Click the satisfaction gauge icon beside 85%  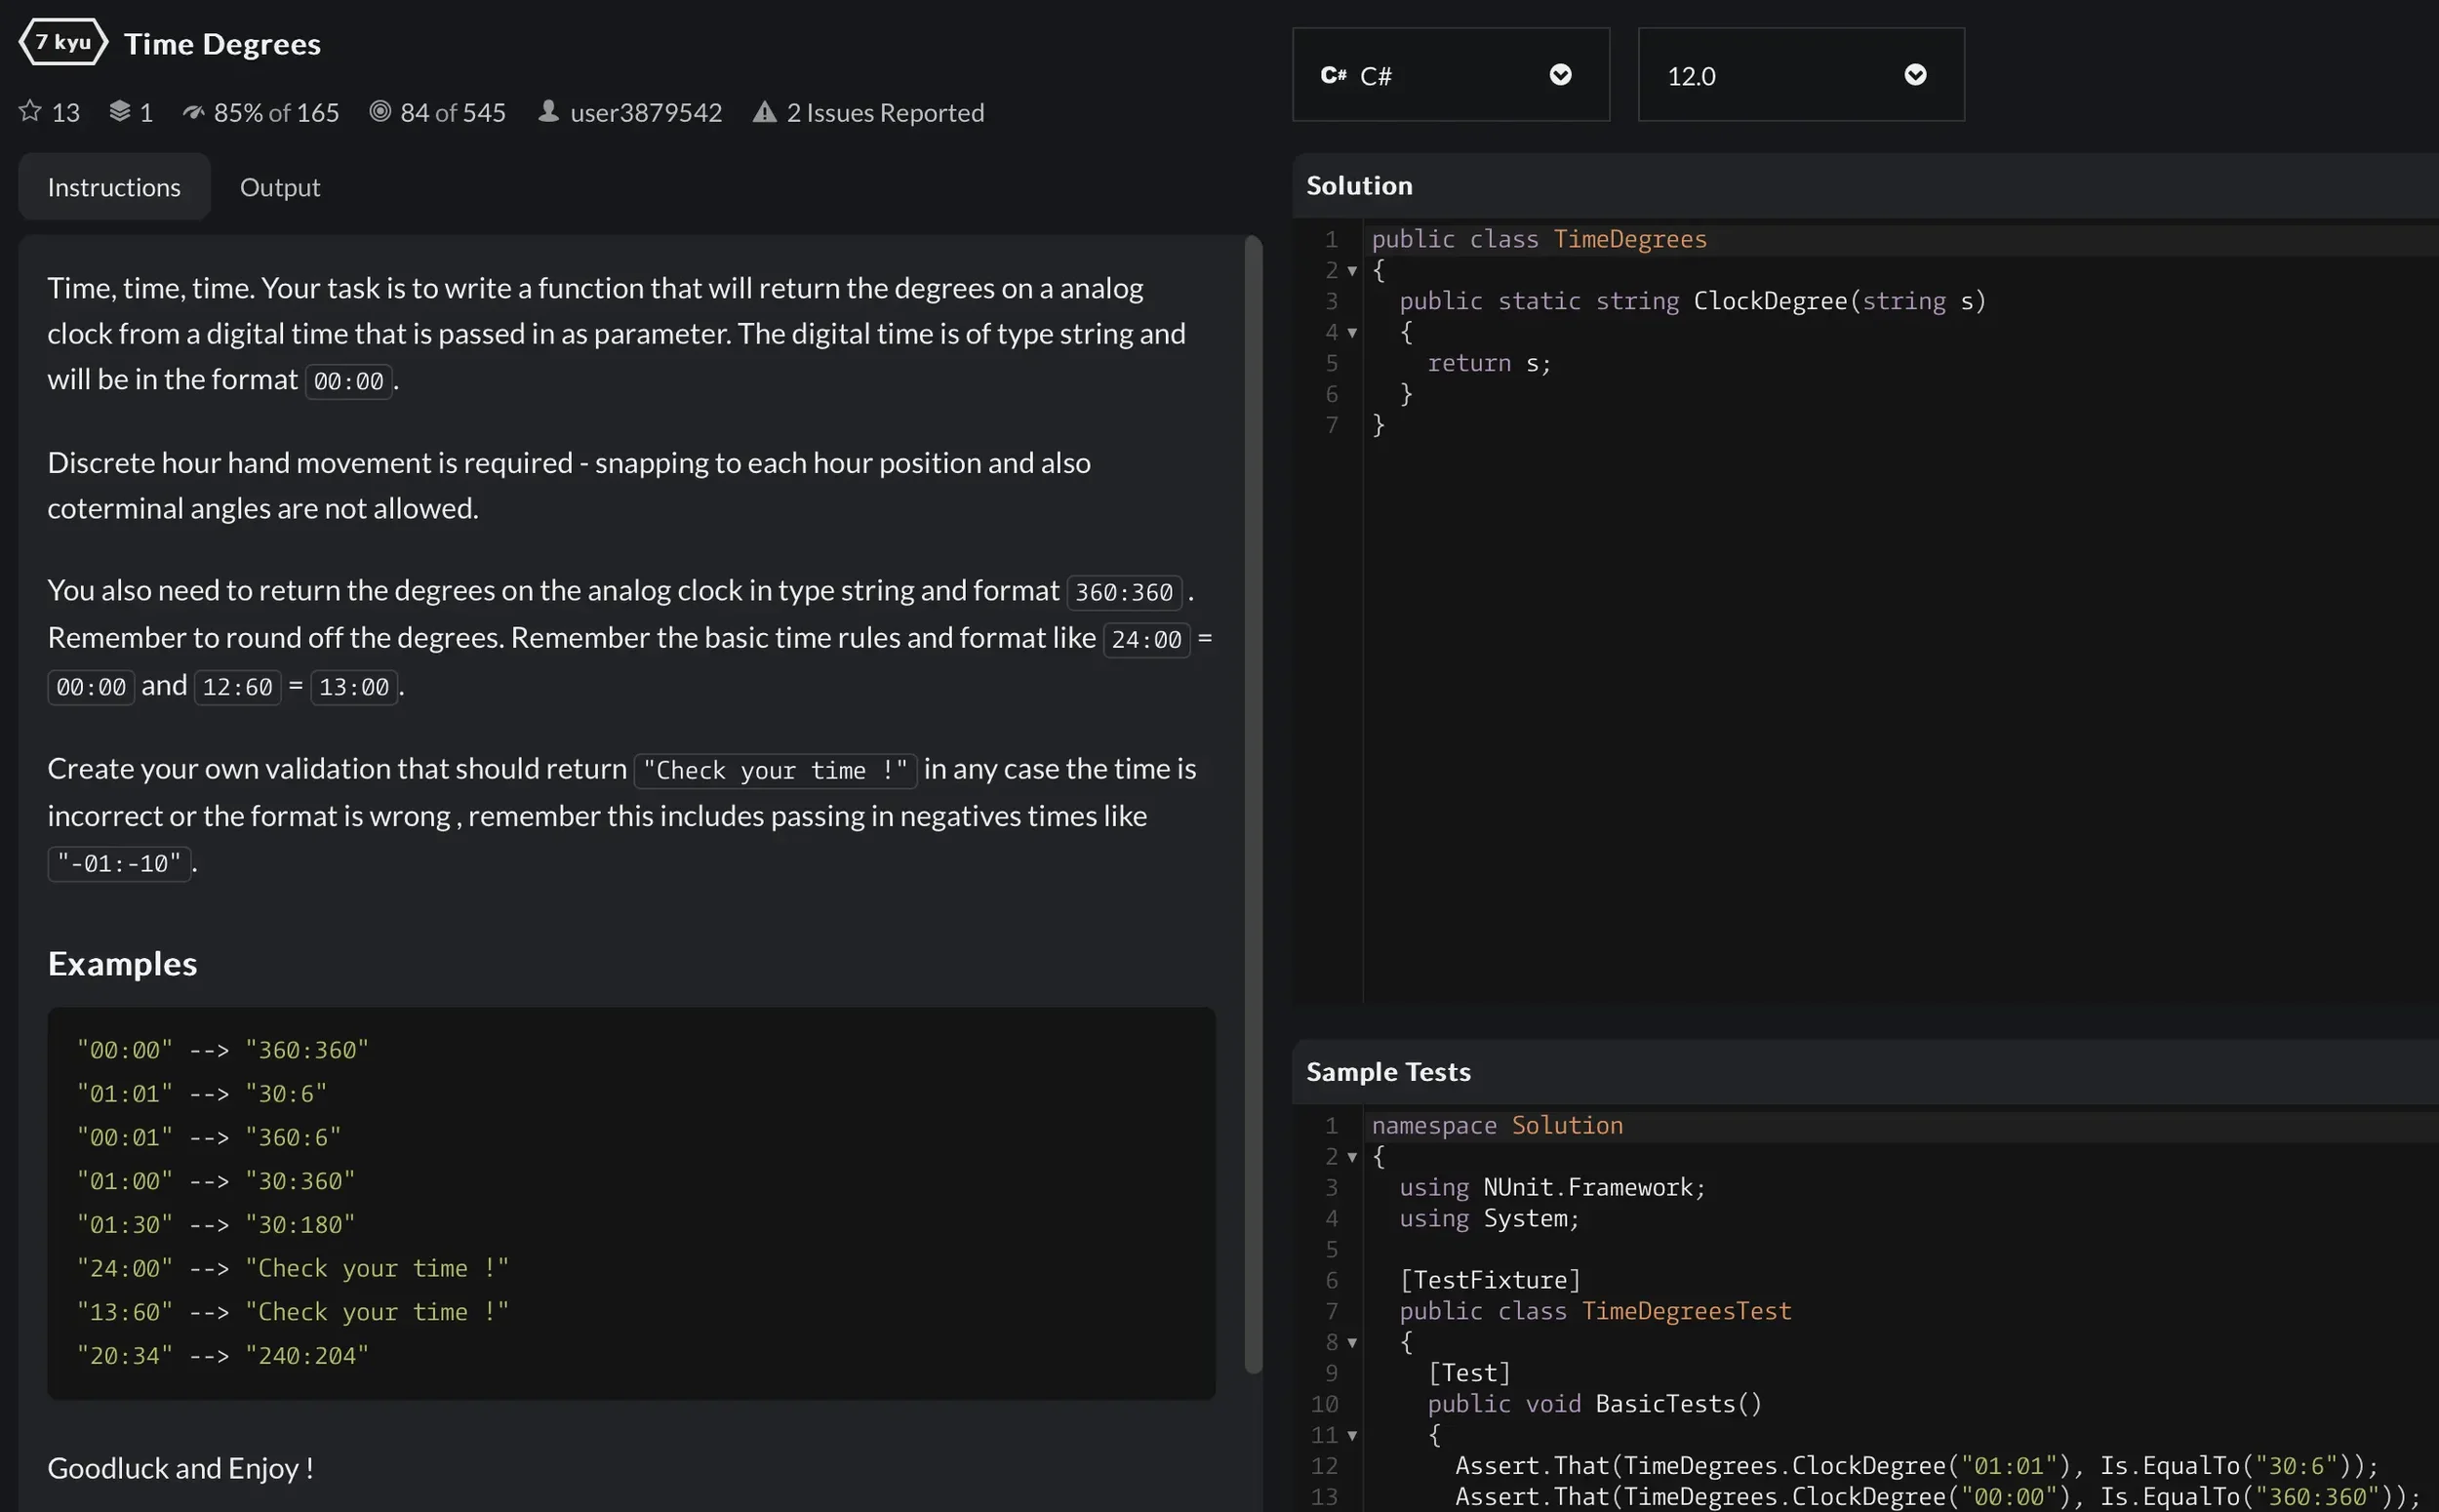[x=194, y=112]
